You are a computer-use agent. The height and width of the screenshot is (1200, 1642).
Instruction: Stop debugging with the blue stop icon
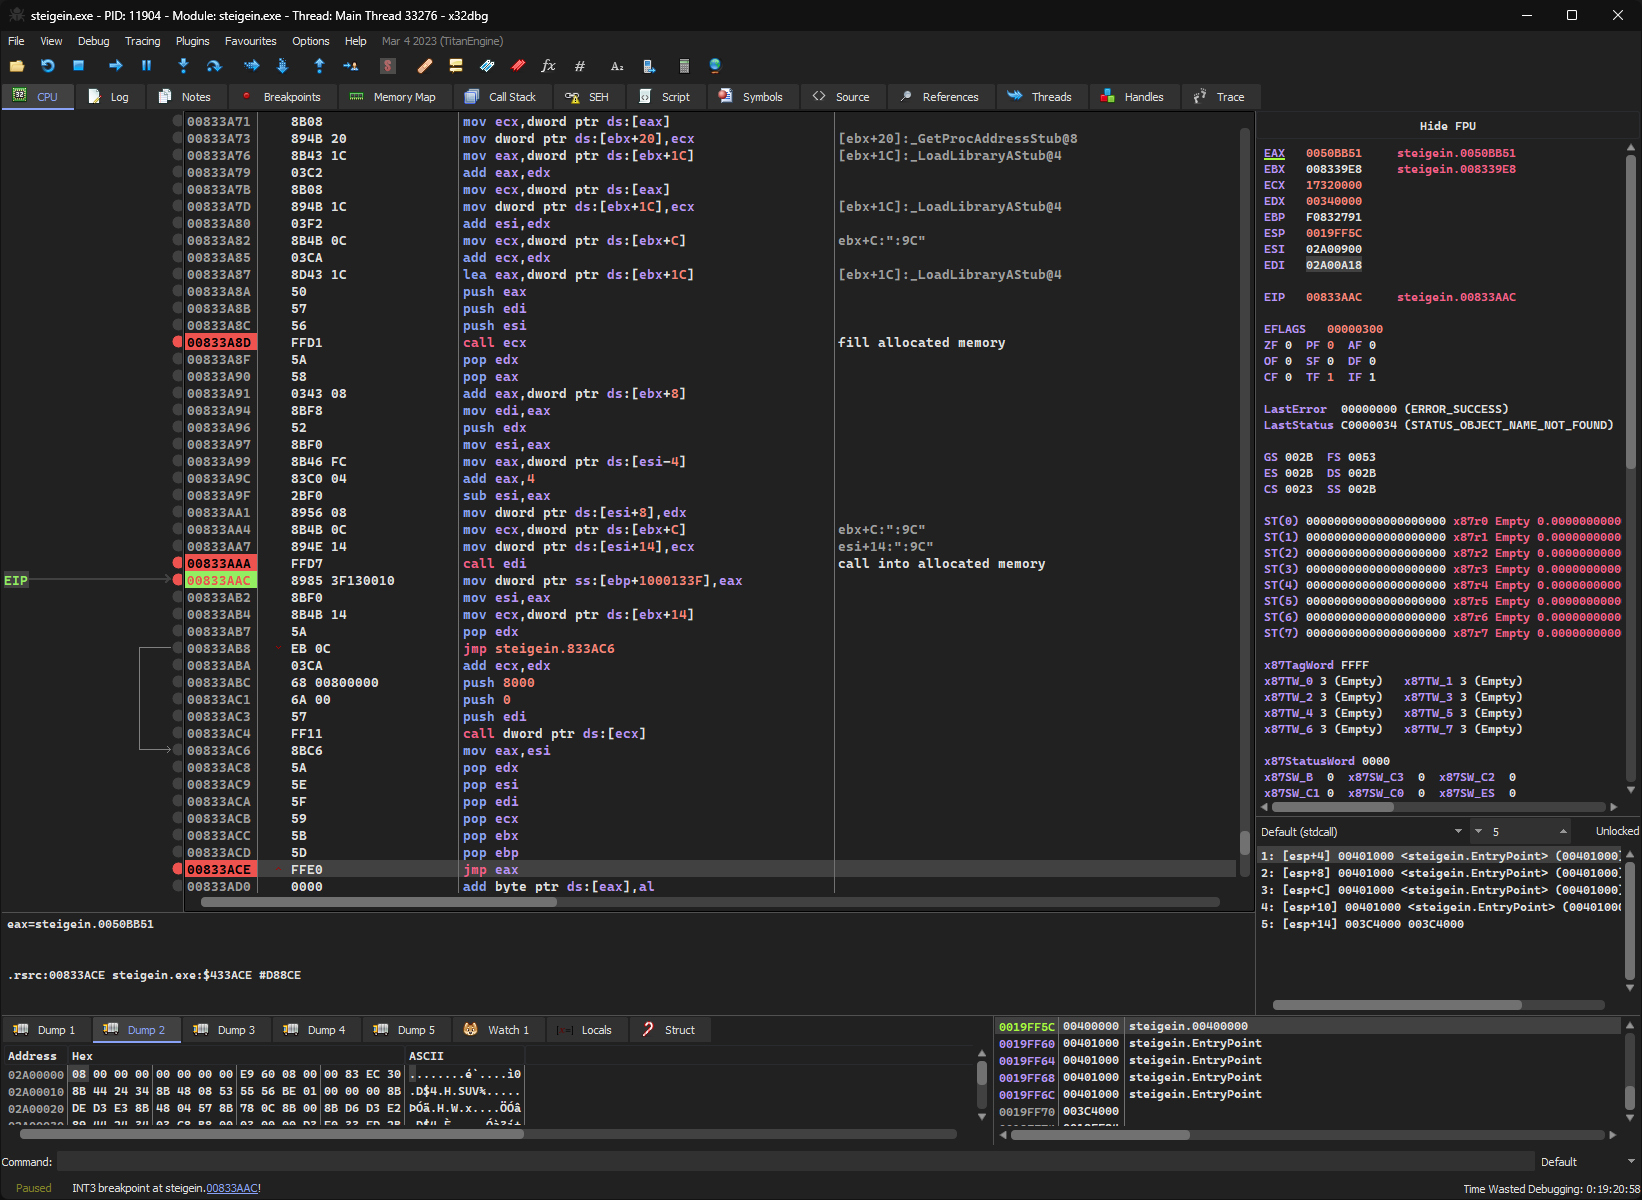(79, 66)
